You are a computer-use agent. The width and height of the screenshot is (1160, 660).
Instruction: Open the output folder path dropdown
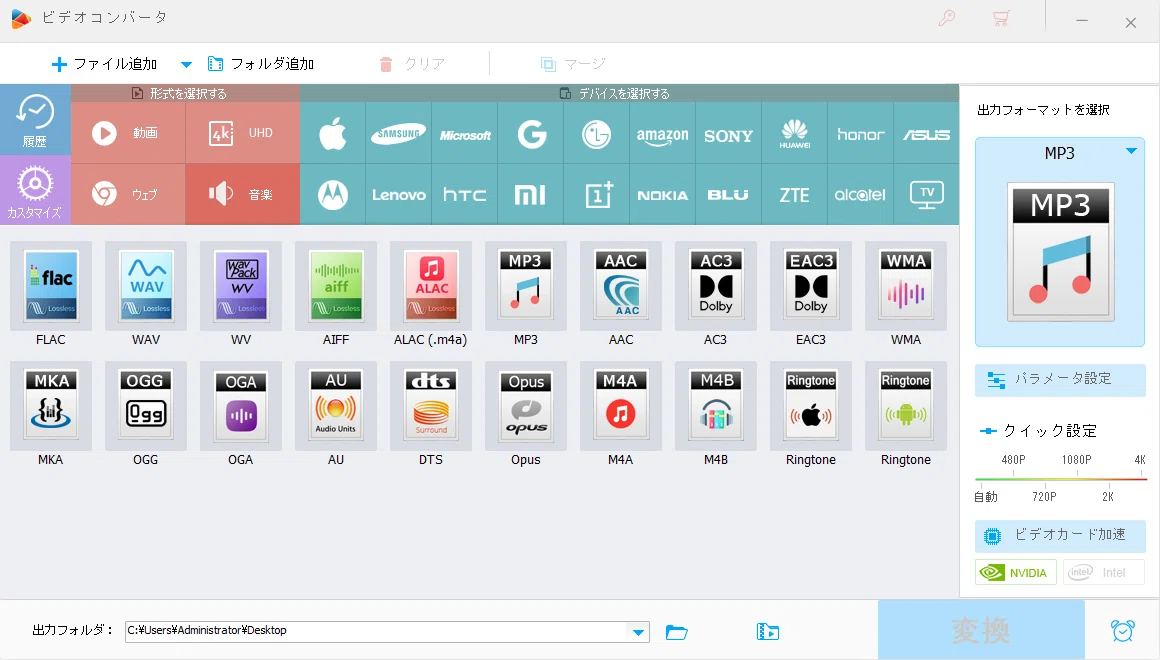coord(638,632)
